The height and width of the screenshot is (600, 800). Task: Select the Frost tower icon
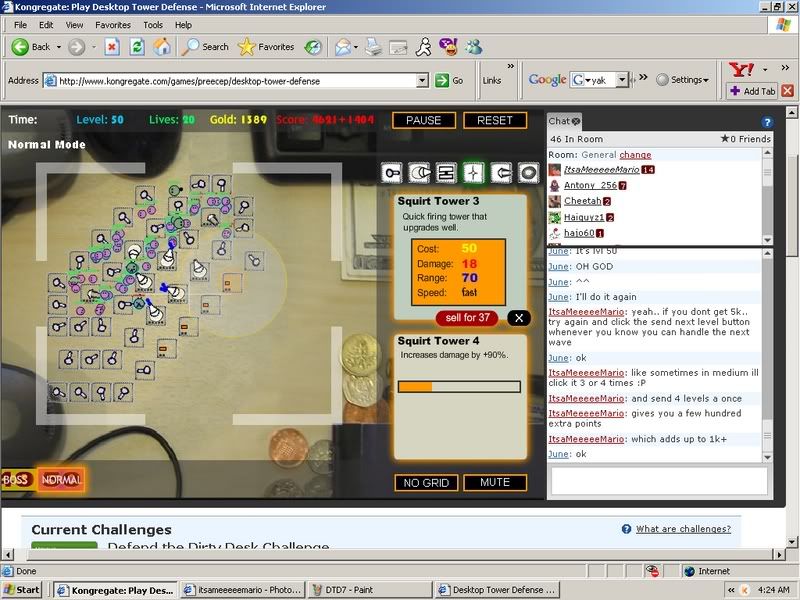point(501,173)
